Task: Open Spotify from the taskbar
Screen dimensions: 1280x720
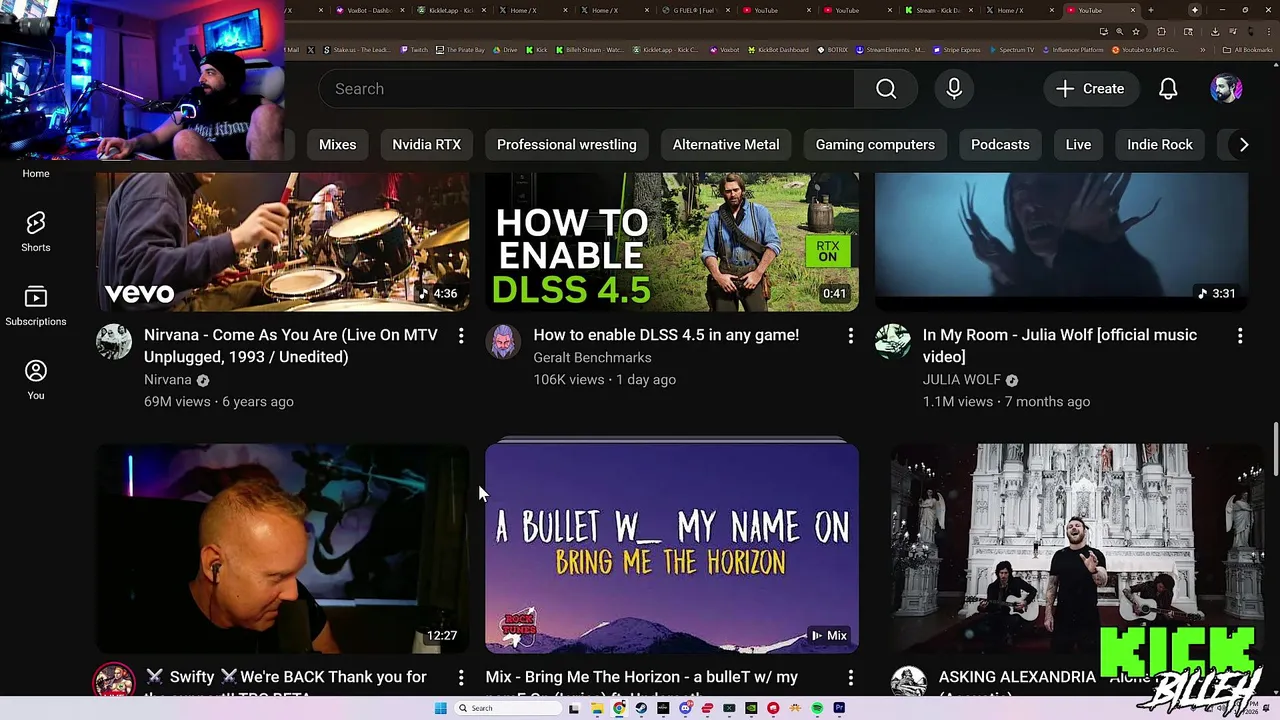Action: [817, 708]
